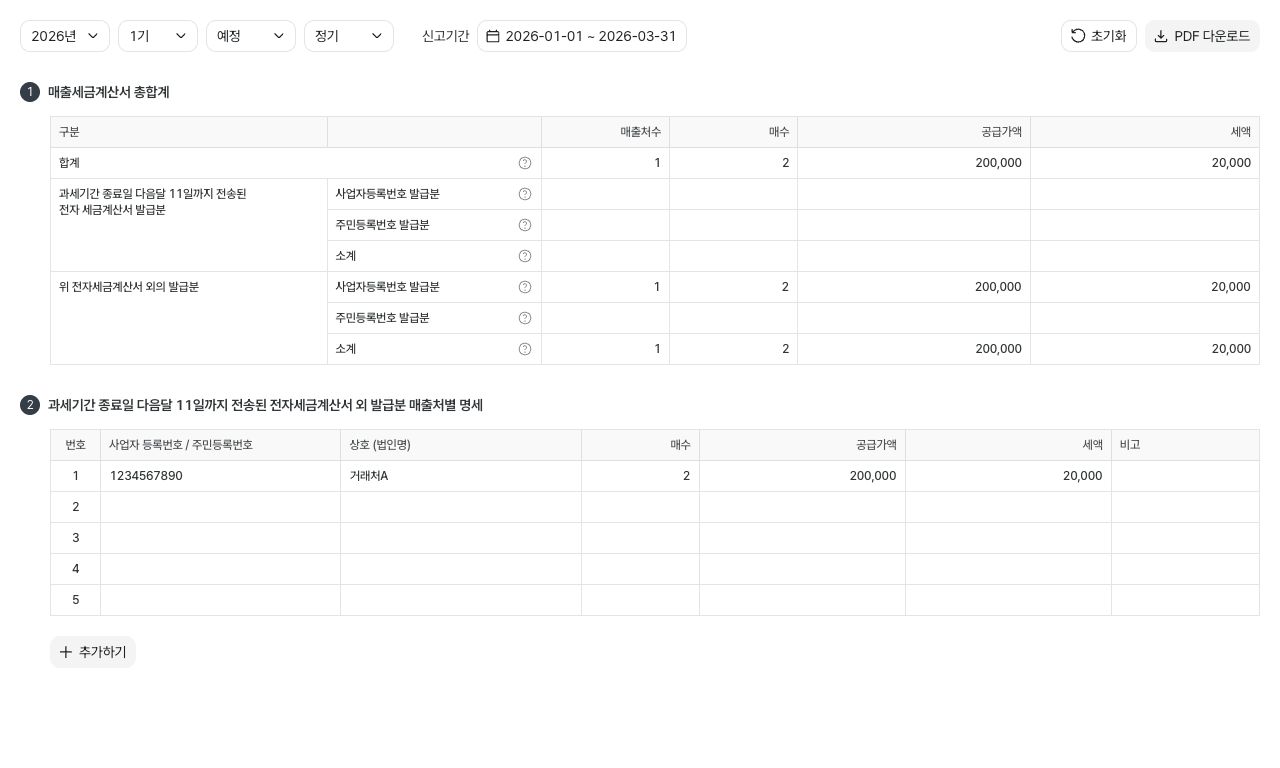Select the 사업자 등록번호 cell 1234567890
Screen dimensions: 1280x768
220,476
